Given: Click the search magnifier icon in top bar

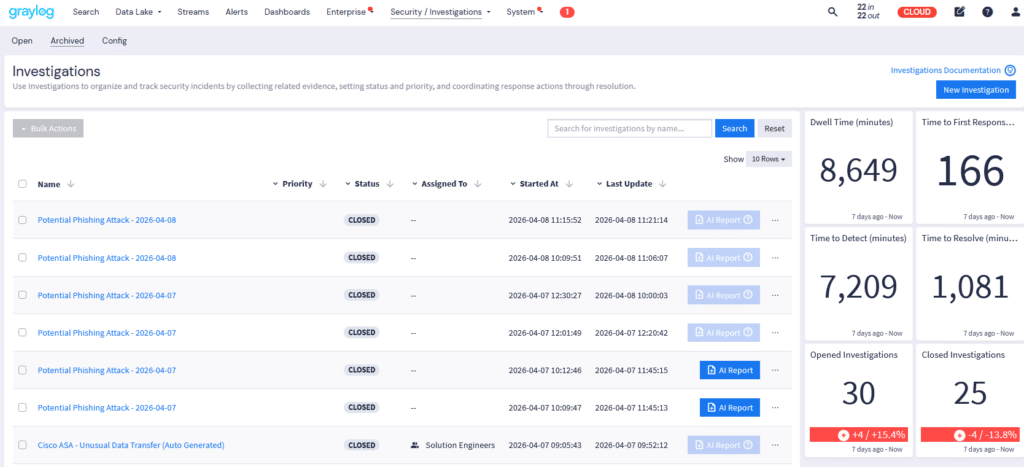Looking at the screenshot, I should (833, 12).
